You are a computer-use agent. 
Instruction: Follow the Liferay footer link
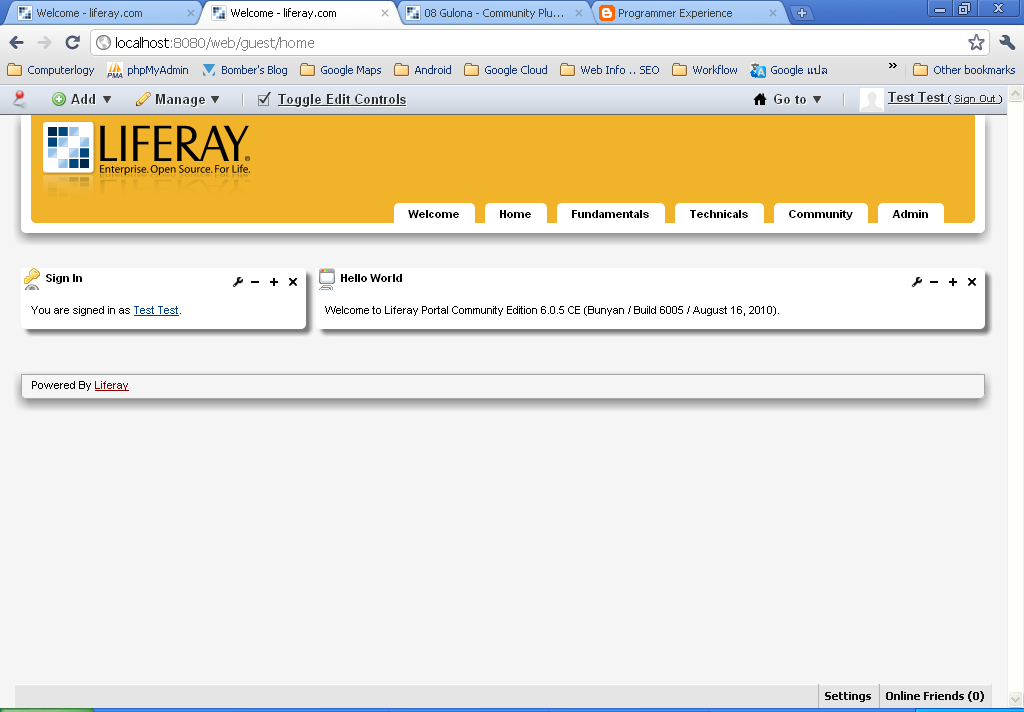(x=112, y=385)
